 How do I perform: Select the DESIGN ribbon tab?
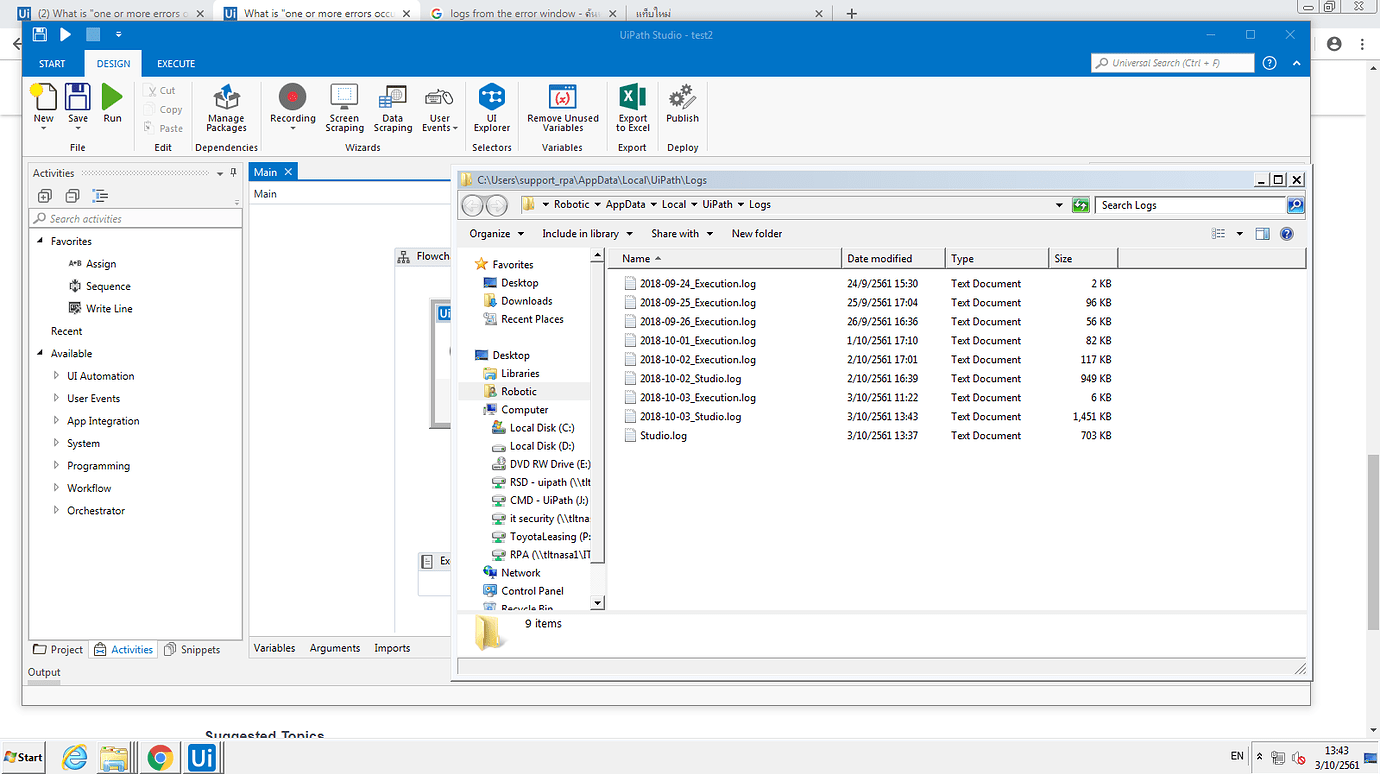pos(113,63)
